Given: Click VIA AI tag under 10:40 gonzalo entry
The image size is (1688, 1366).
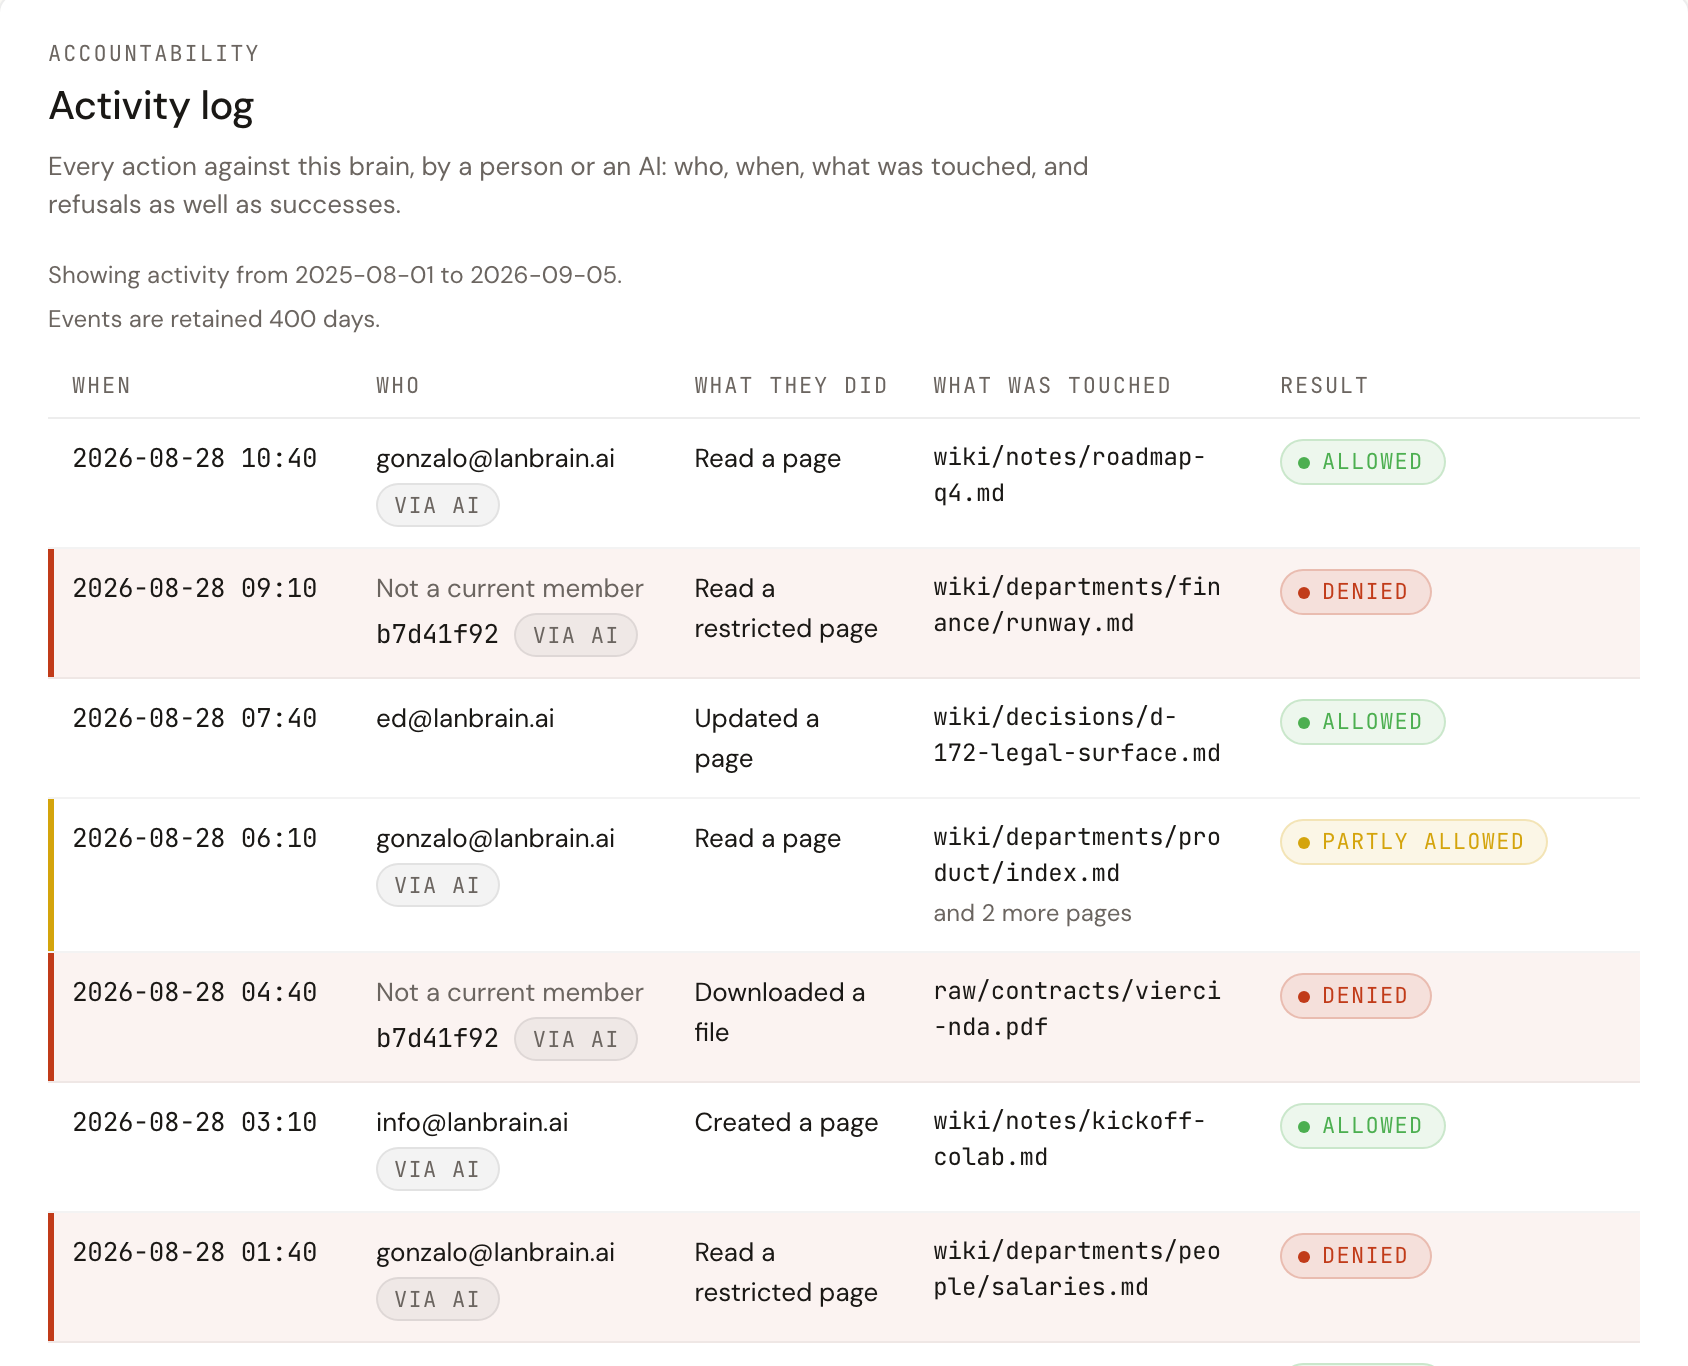Looking at the screenshot, I should [x=437, y=505].
